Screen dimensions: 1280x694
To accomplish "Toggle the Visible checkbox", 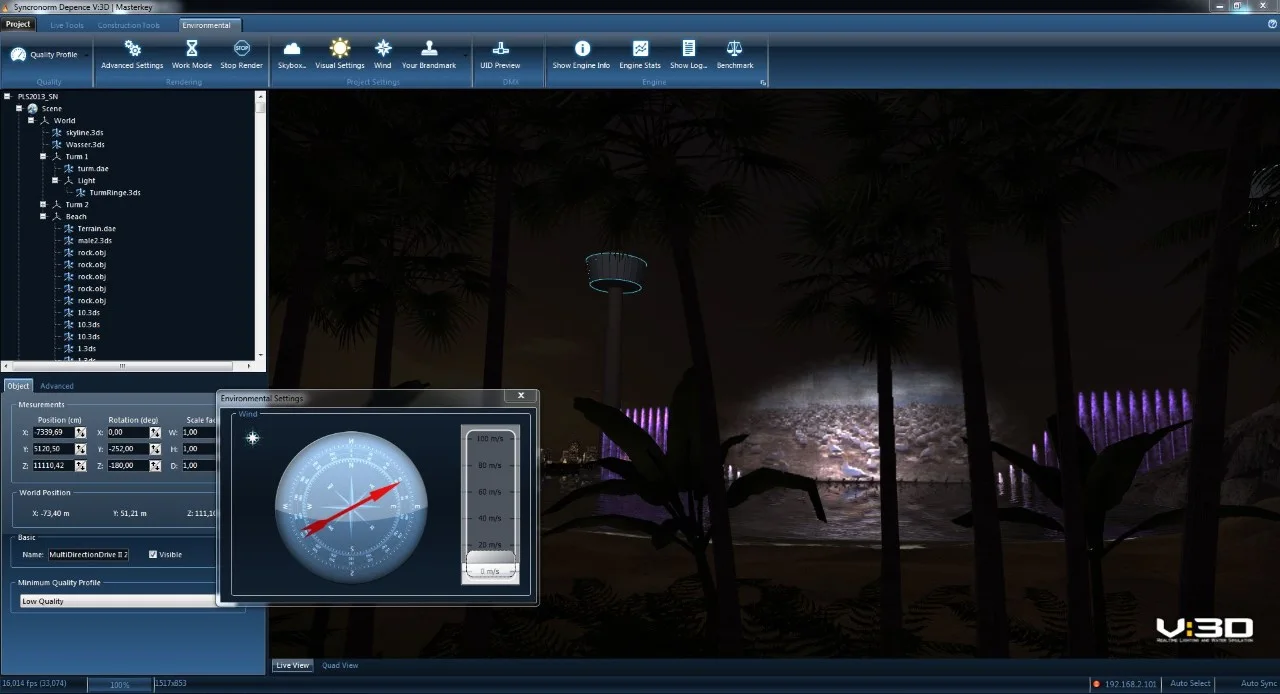I will click(153, 554).
